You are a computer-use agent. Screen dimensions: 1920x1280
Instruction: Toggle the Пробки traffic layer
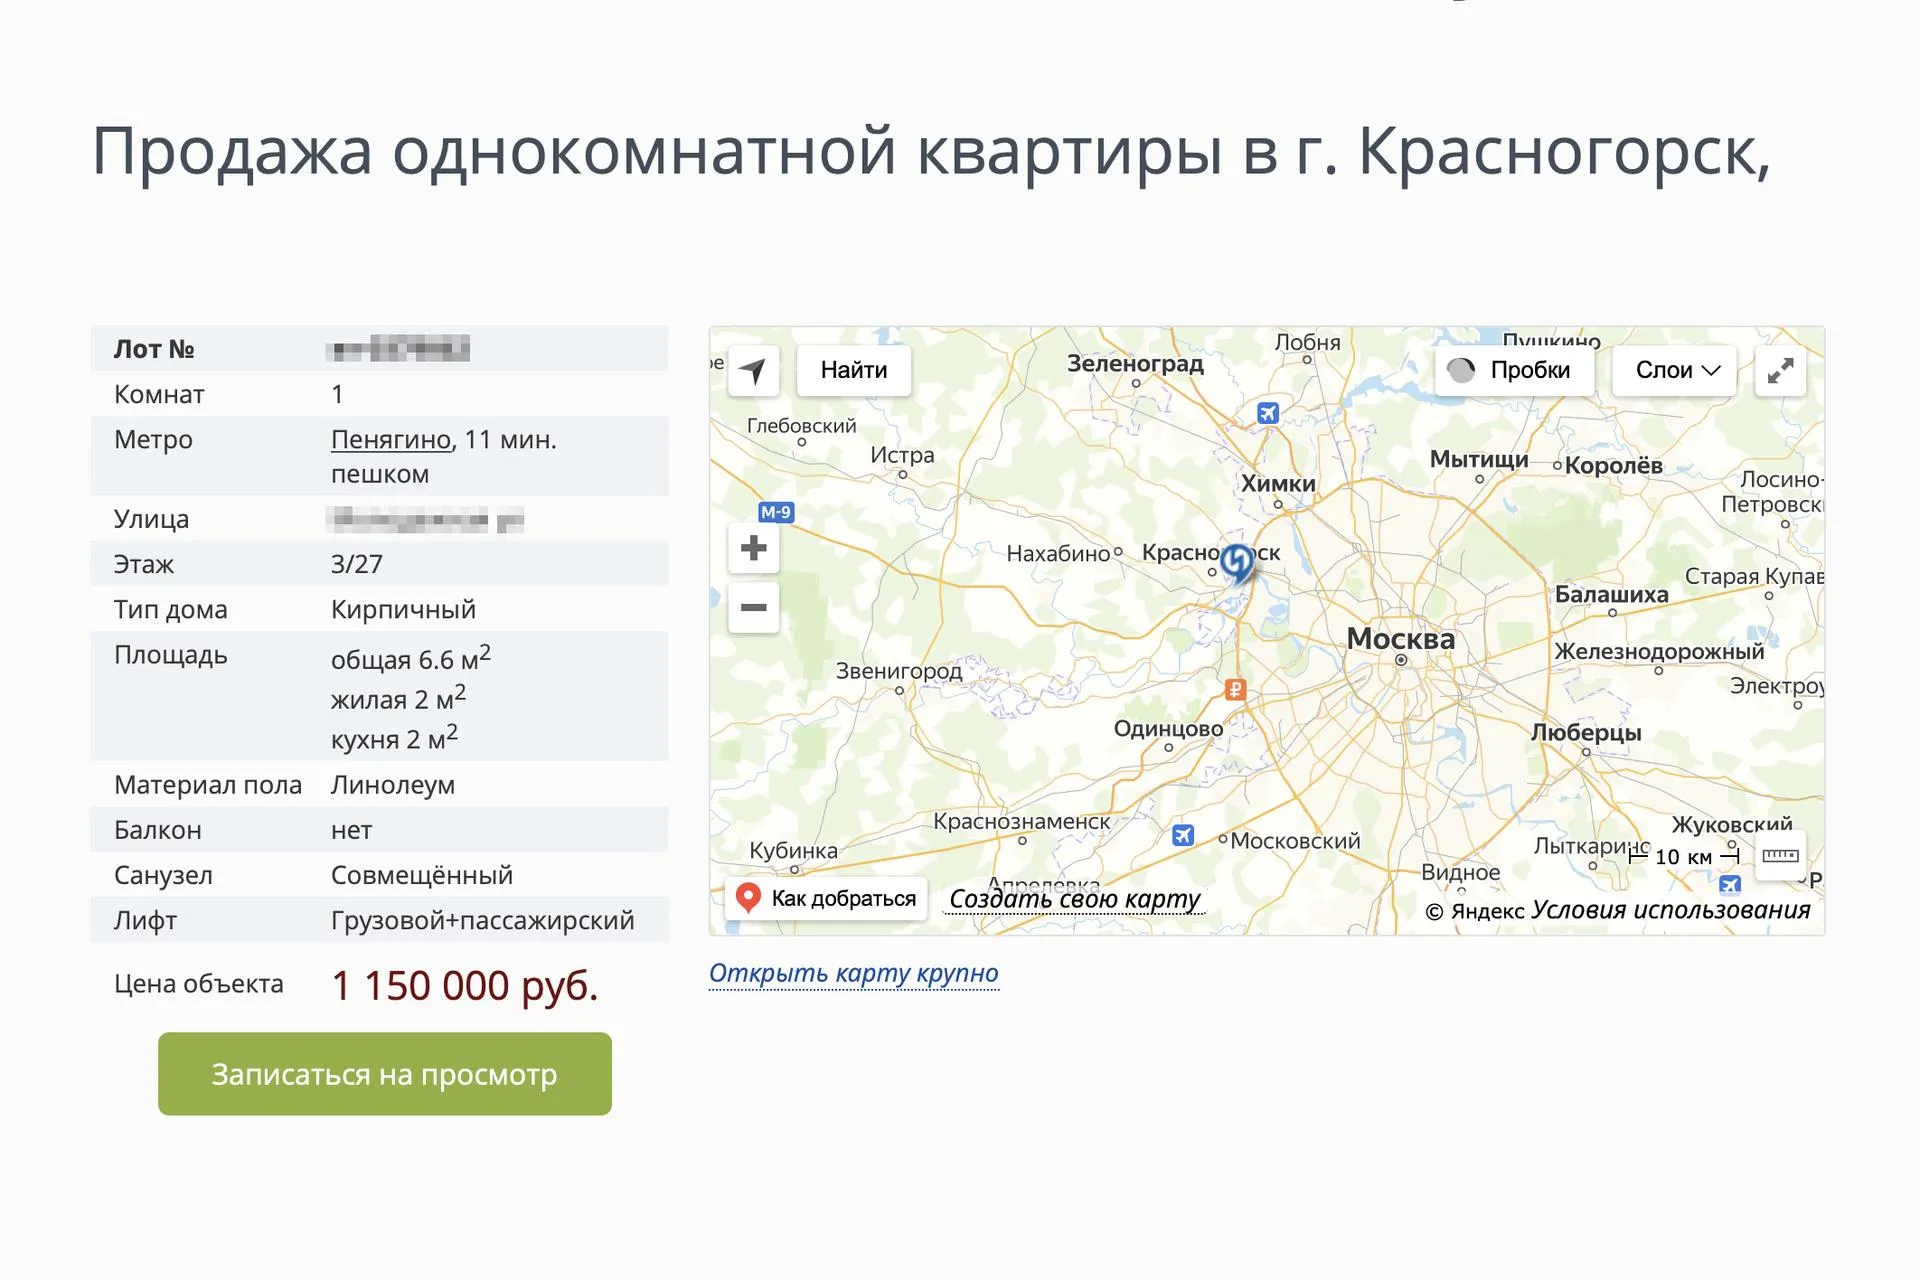click(1514, 370)
